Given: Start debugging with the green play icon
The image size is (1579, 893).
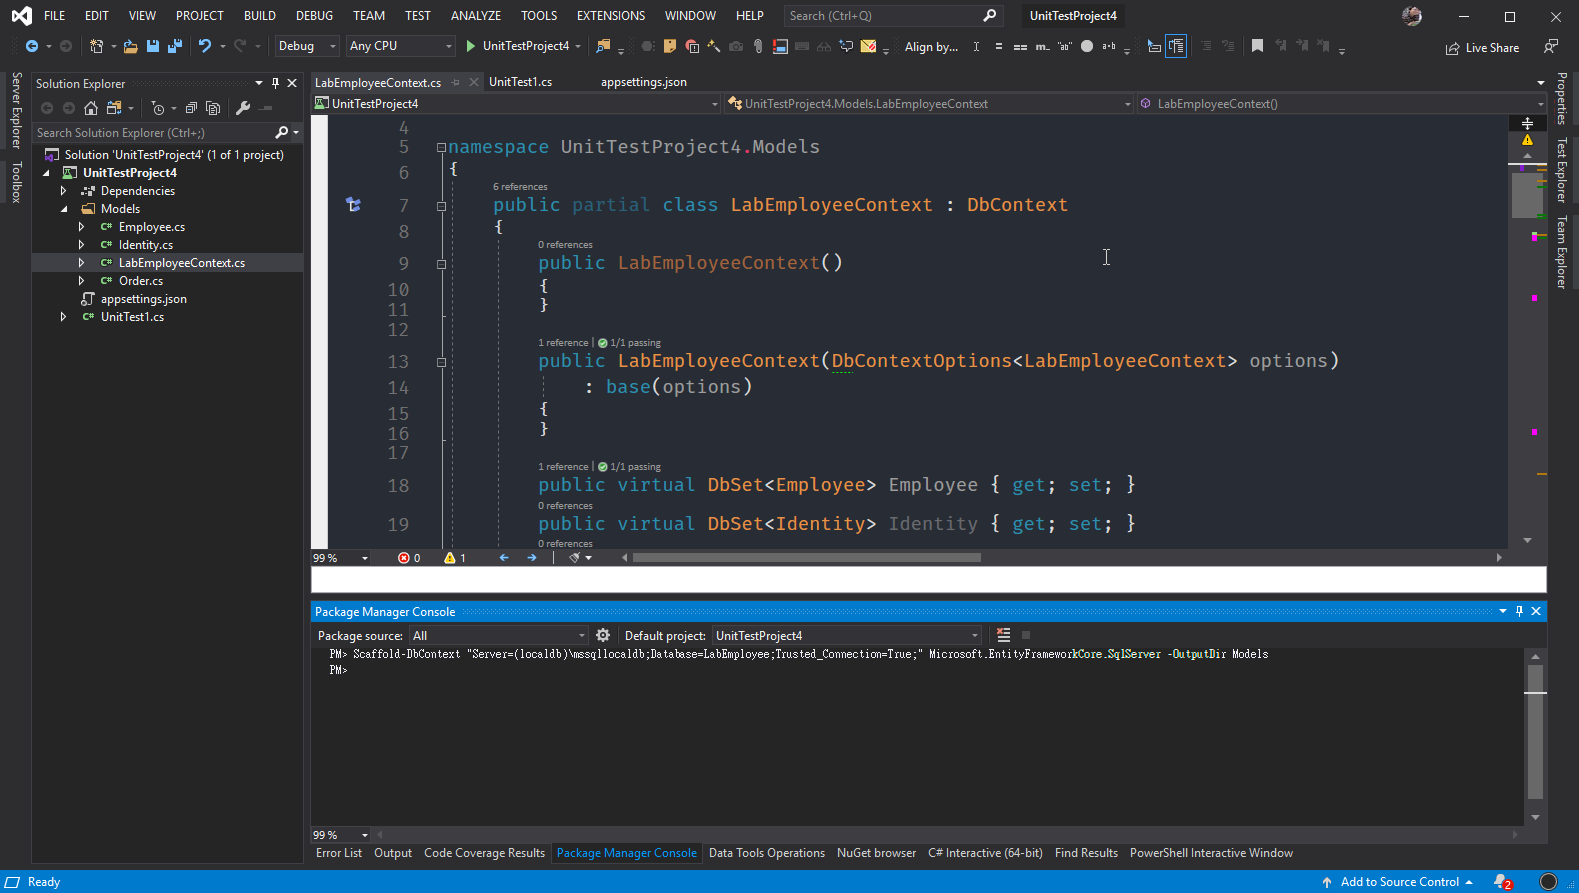Looking at the screenshot, I should click(470, 46).
